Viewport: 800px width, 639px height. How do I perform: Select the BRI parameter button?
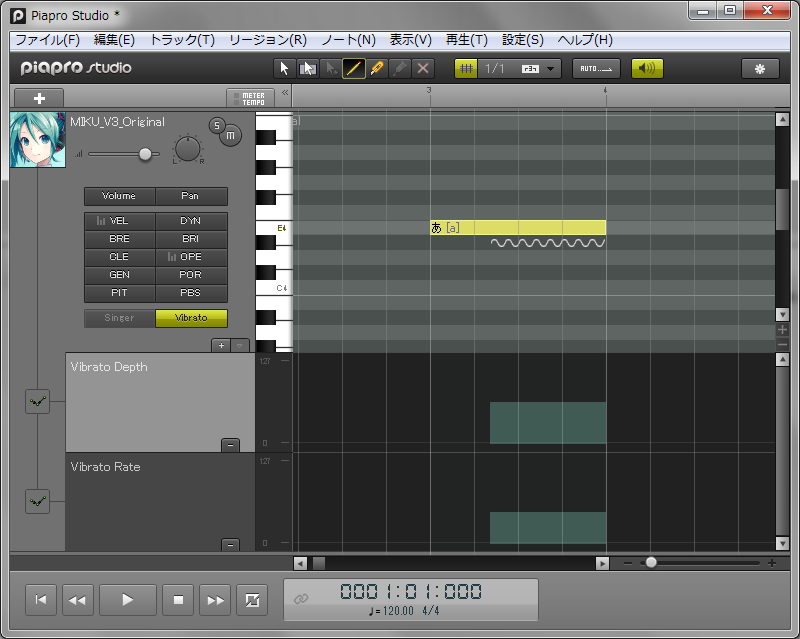(191, 239)
